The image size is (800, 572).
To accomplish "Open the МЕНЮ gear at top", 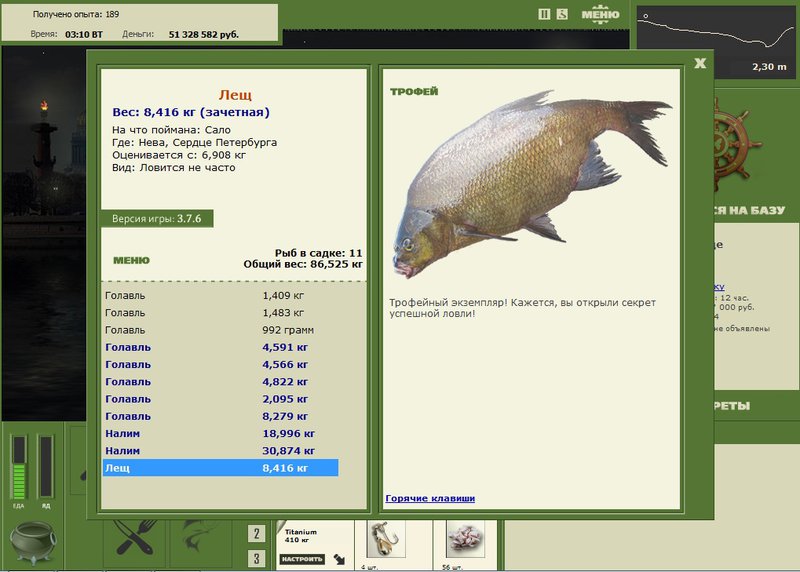I will 601,14.
